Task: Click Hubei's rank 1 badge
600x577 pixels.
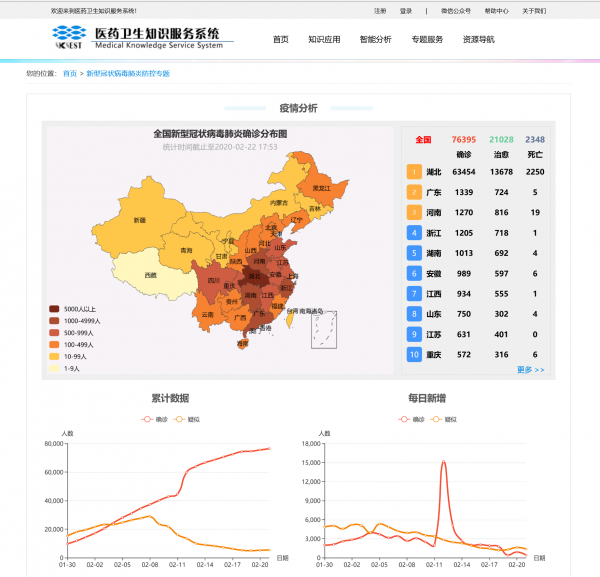Action: tap(414, 172)
